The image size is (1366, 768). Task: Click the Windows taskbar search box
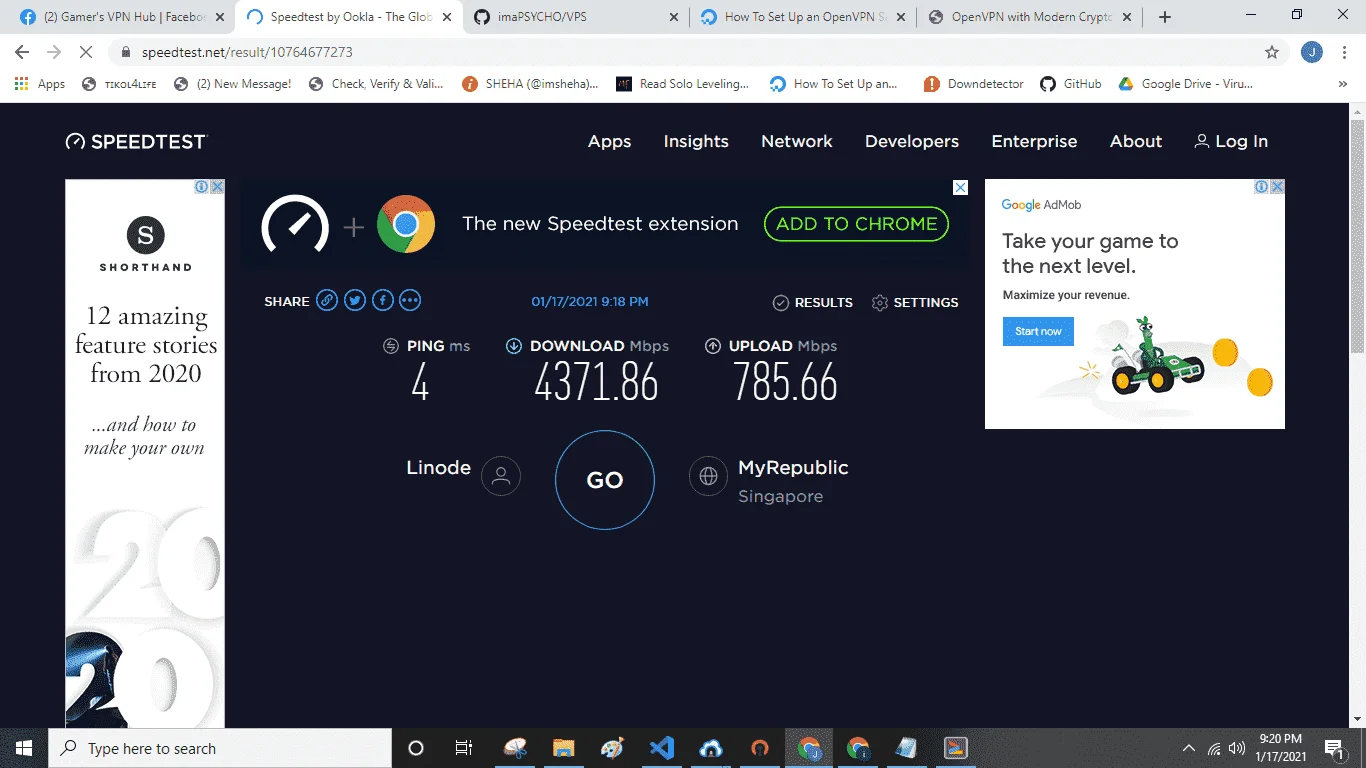click(x=219, y=748)
